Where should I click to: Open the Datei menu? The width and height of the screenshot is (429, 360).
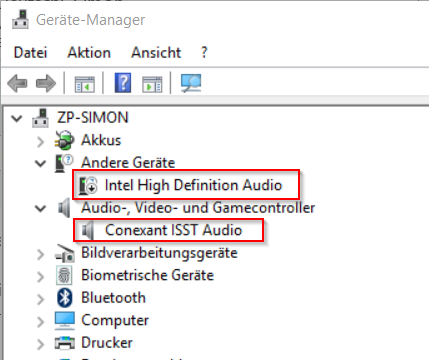point(30,53)
